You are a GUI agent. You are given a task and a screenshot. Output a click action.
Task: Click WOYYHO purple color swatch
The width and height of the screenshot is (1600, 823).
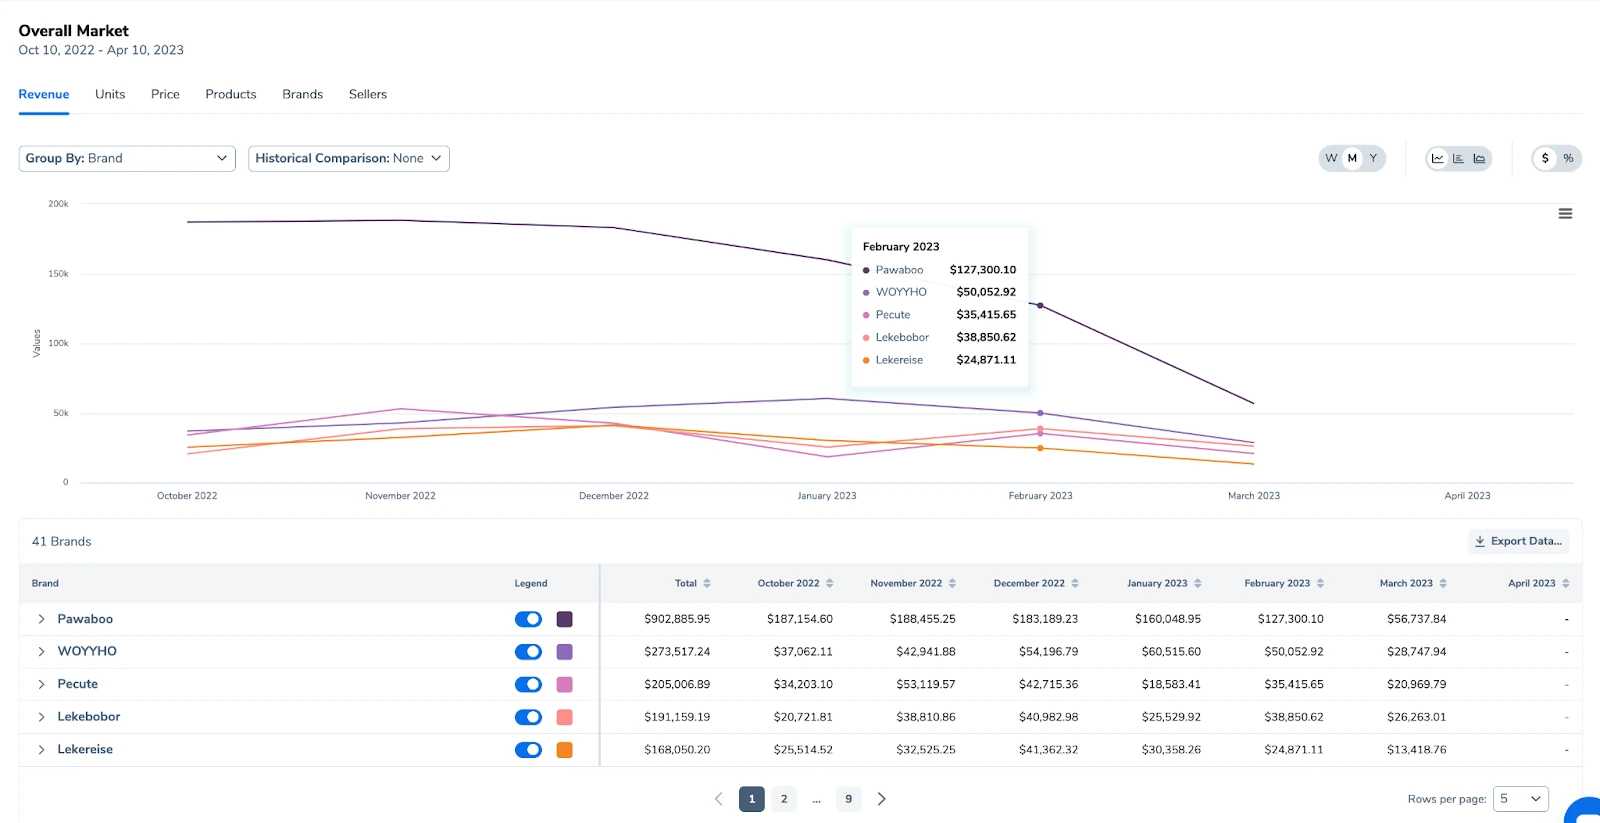[x=565, y=652]
